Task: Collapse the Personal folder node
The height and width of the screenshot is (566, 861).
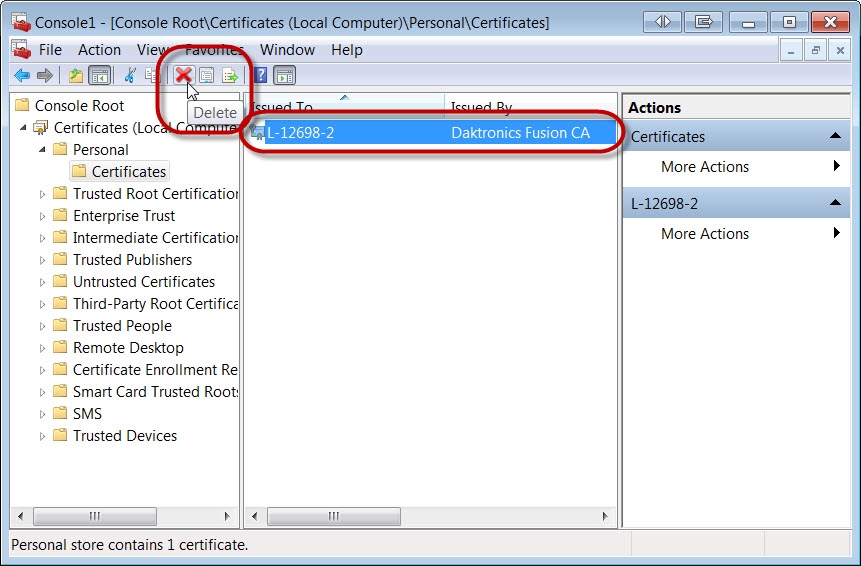Action: pos(42,150)
